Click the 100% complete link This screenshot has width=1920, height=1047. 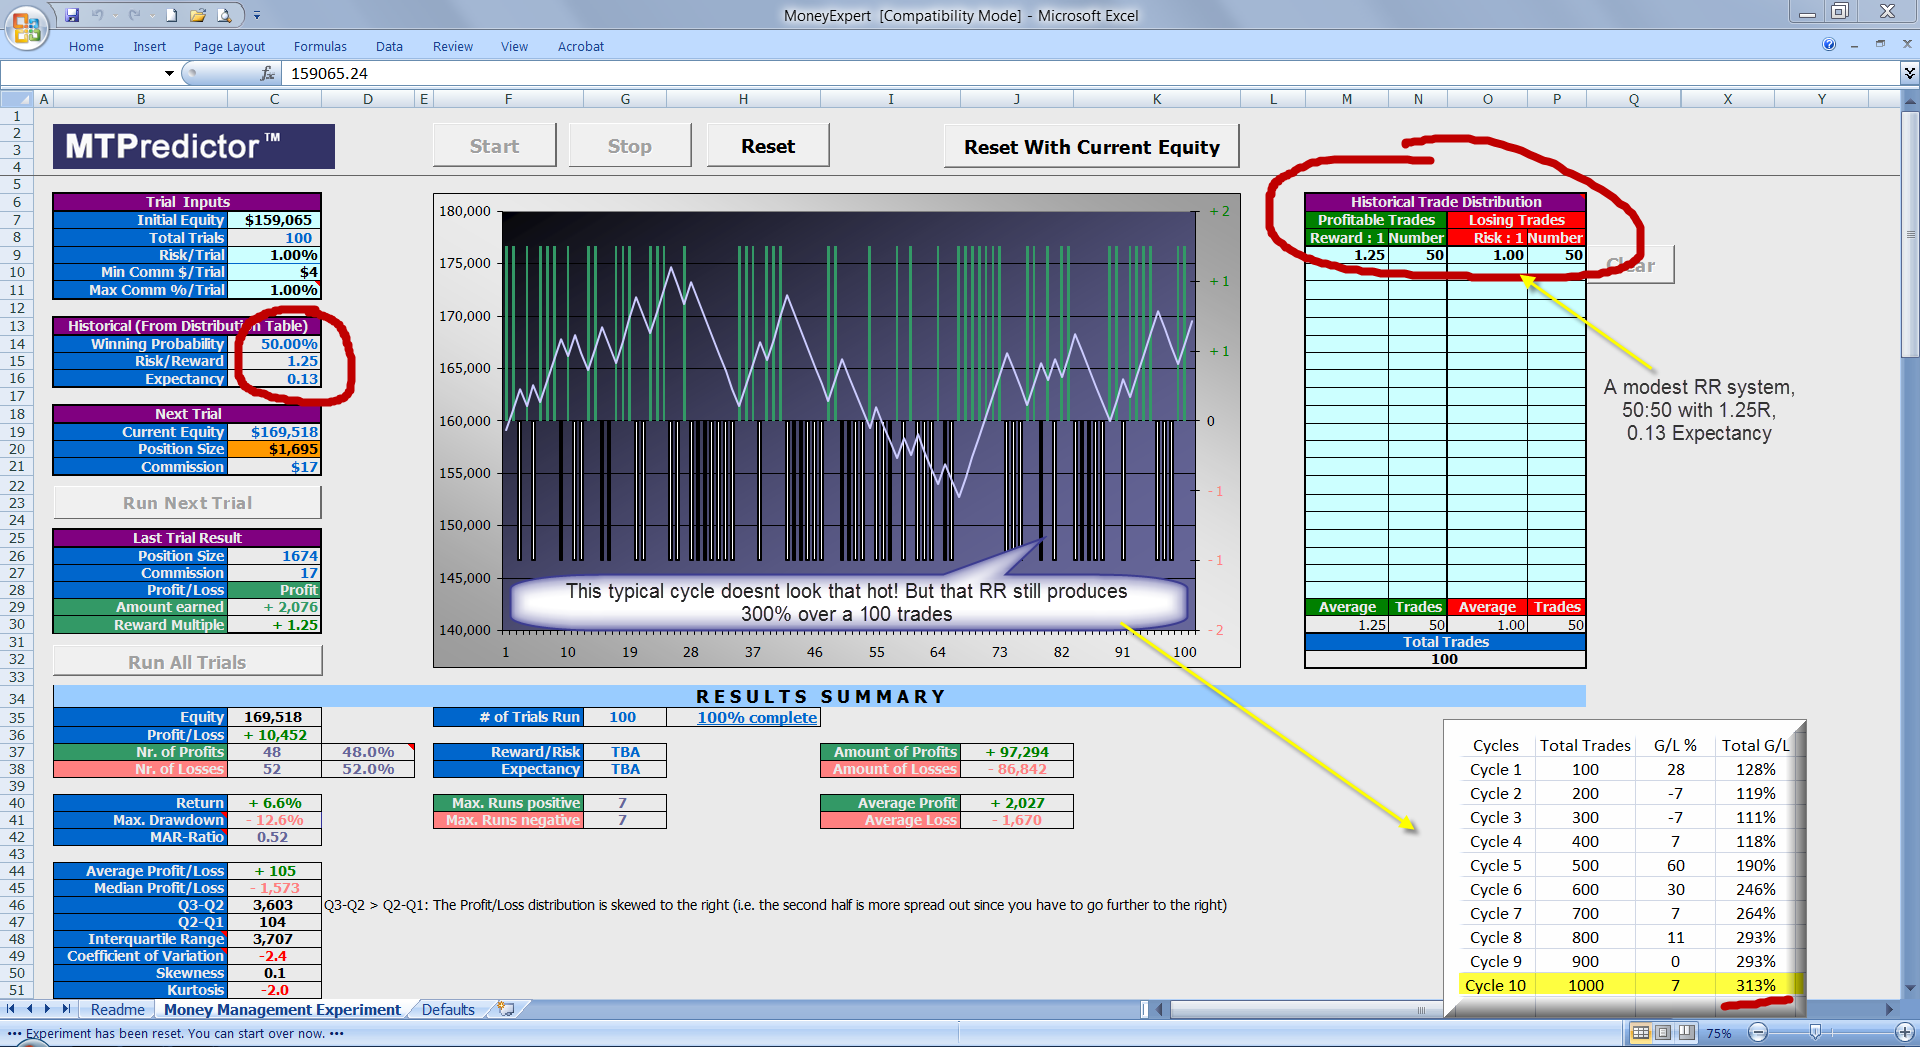point(757,717)
